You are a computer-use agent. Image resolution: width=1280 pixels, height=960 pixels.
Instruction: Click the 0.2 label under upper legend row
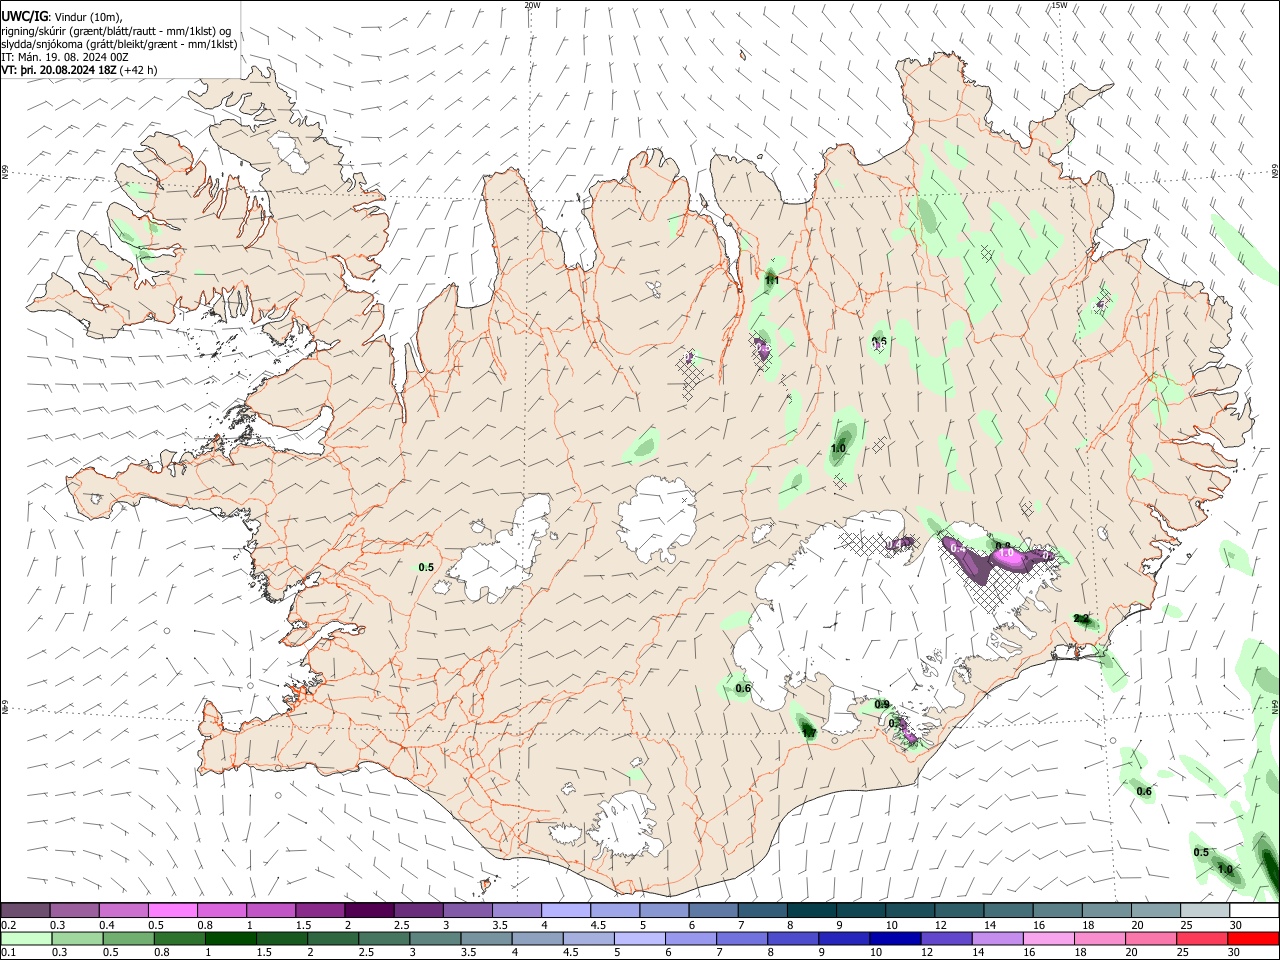[9, 925]
